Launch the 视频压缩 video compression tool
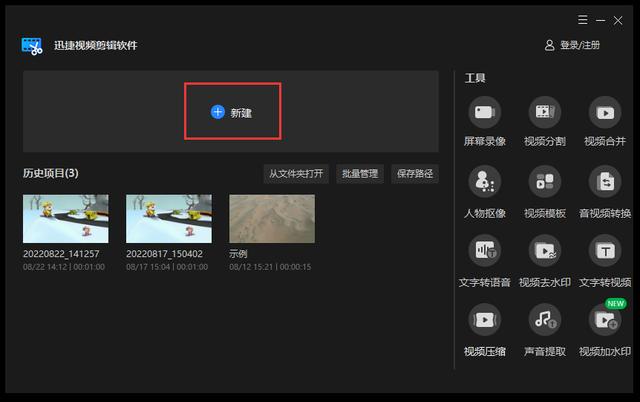Viewport: 640px width, 402px height. [484, 320]
